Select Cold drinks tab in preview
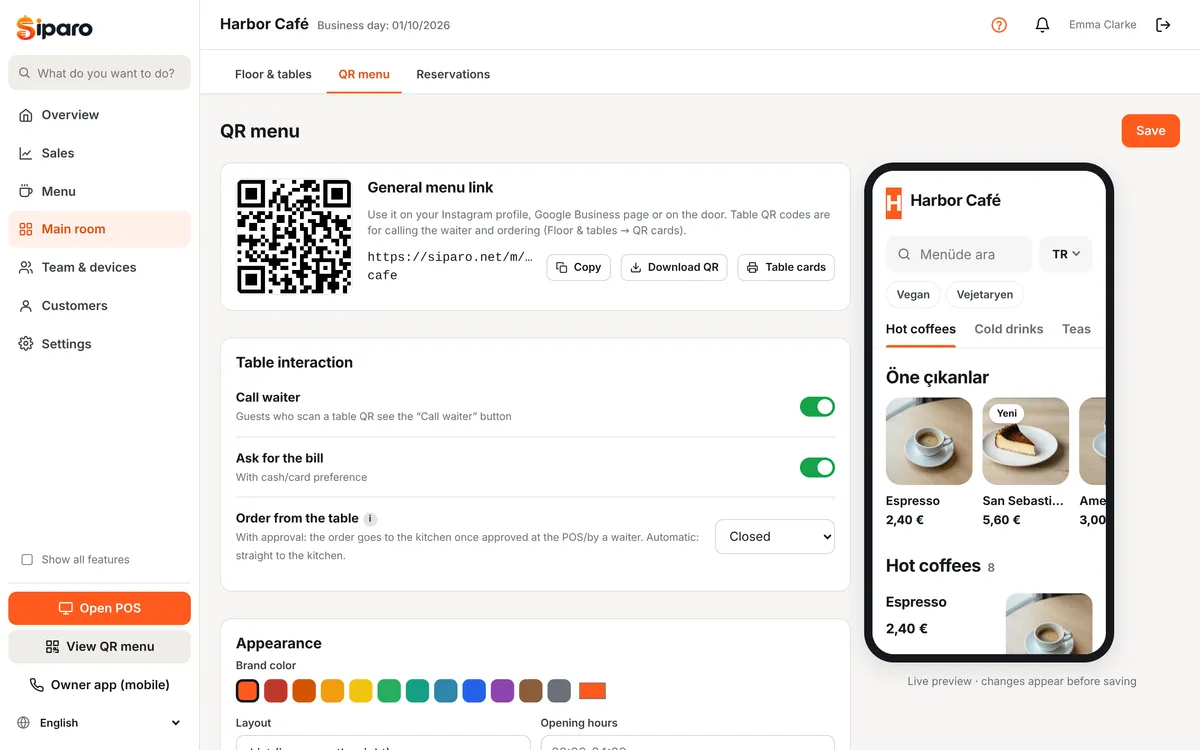 pos(1009,329)
